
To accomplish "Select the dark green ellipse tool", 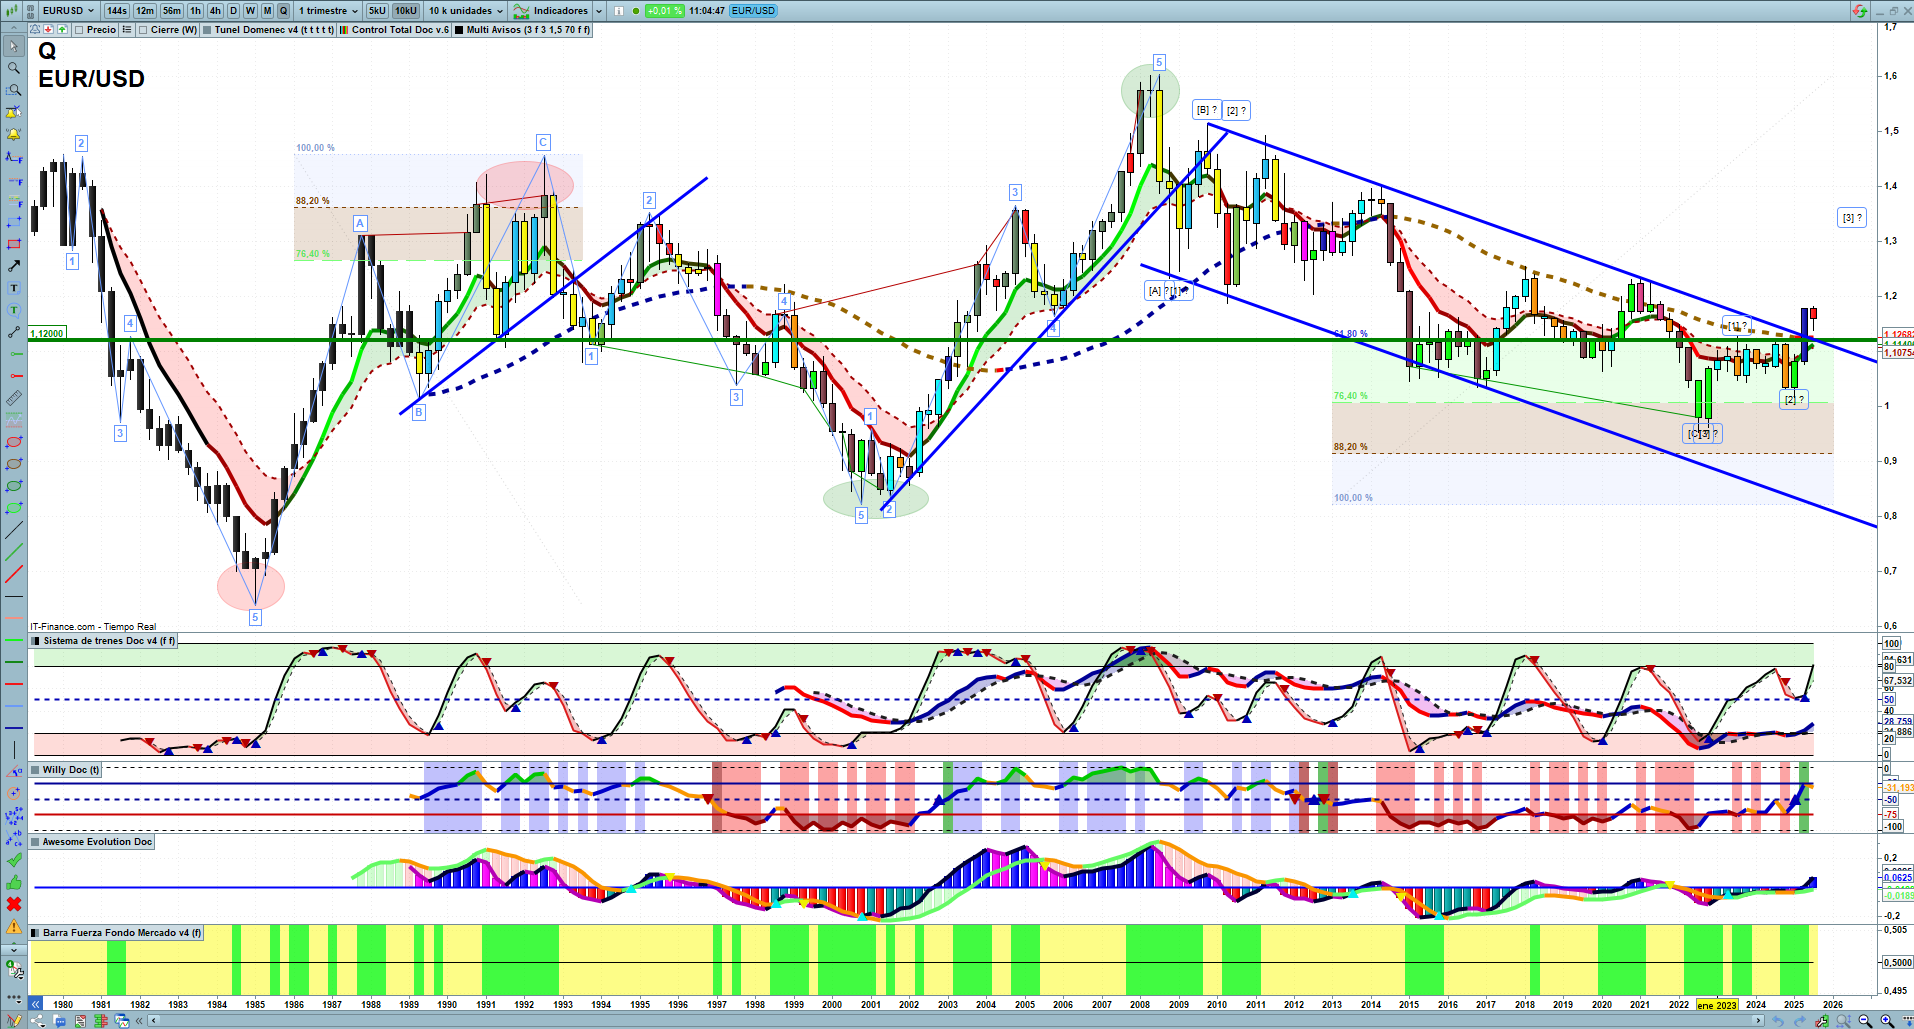I will coord(14,486).
